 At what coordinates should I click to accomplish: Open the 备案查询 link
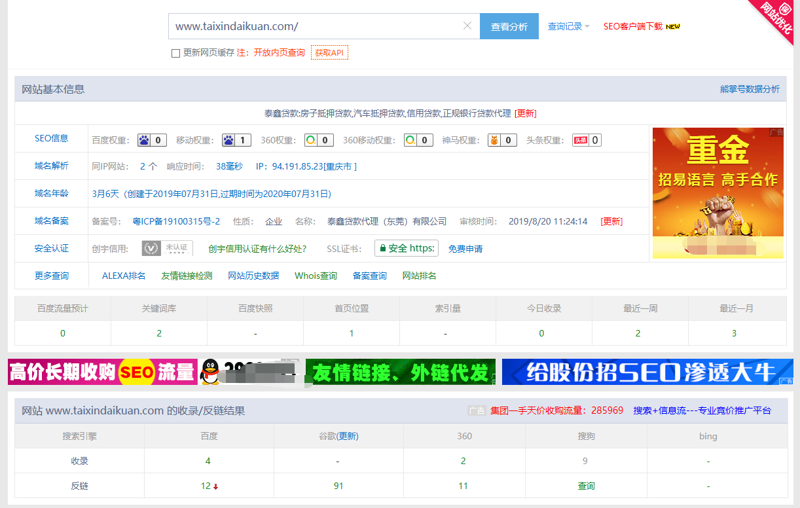tap(369, 276)
